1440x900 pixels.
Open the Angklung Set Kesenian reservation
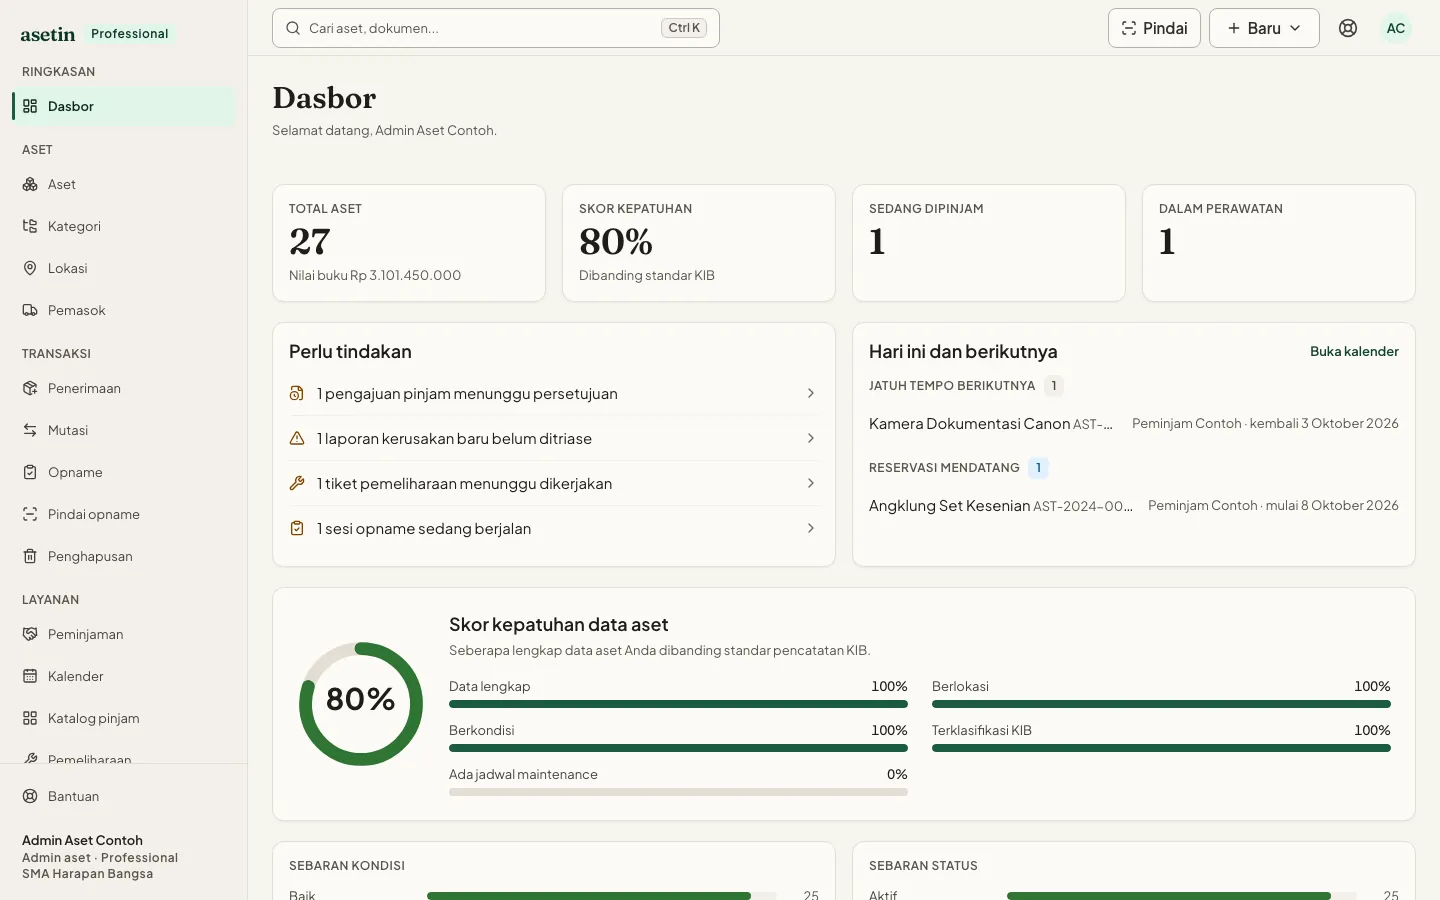[x=1134, y=506]
